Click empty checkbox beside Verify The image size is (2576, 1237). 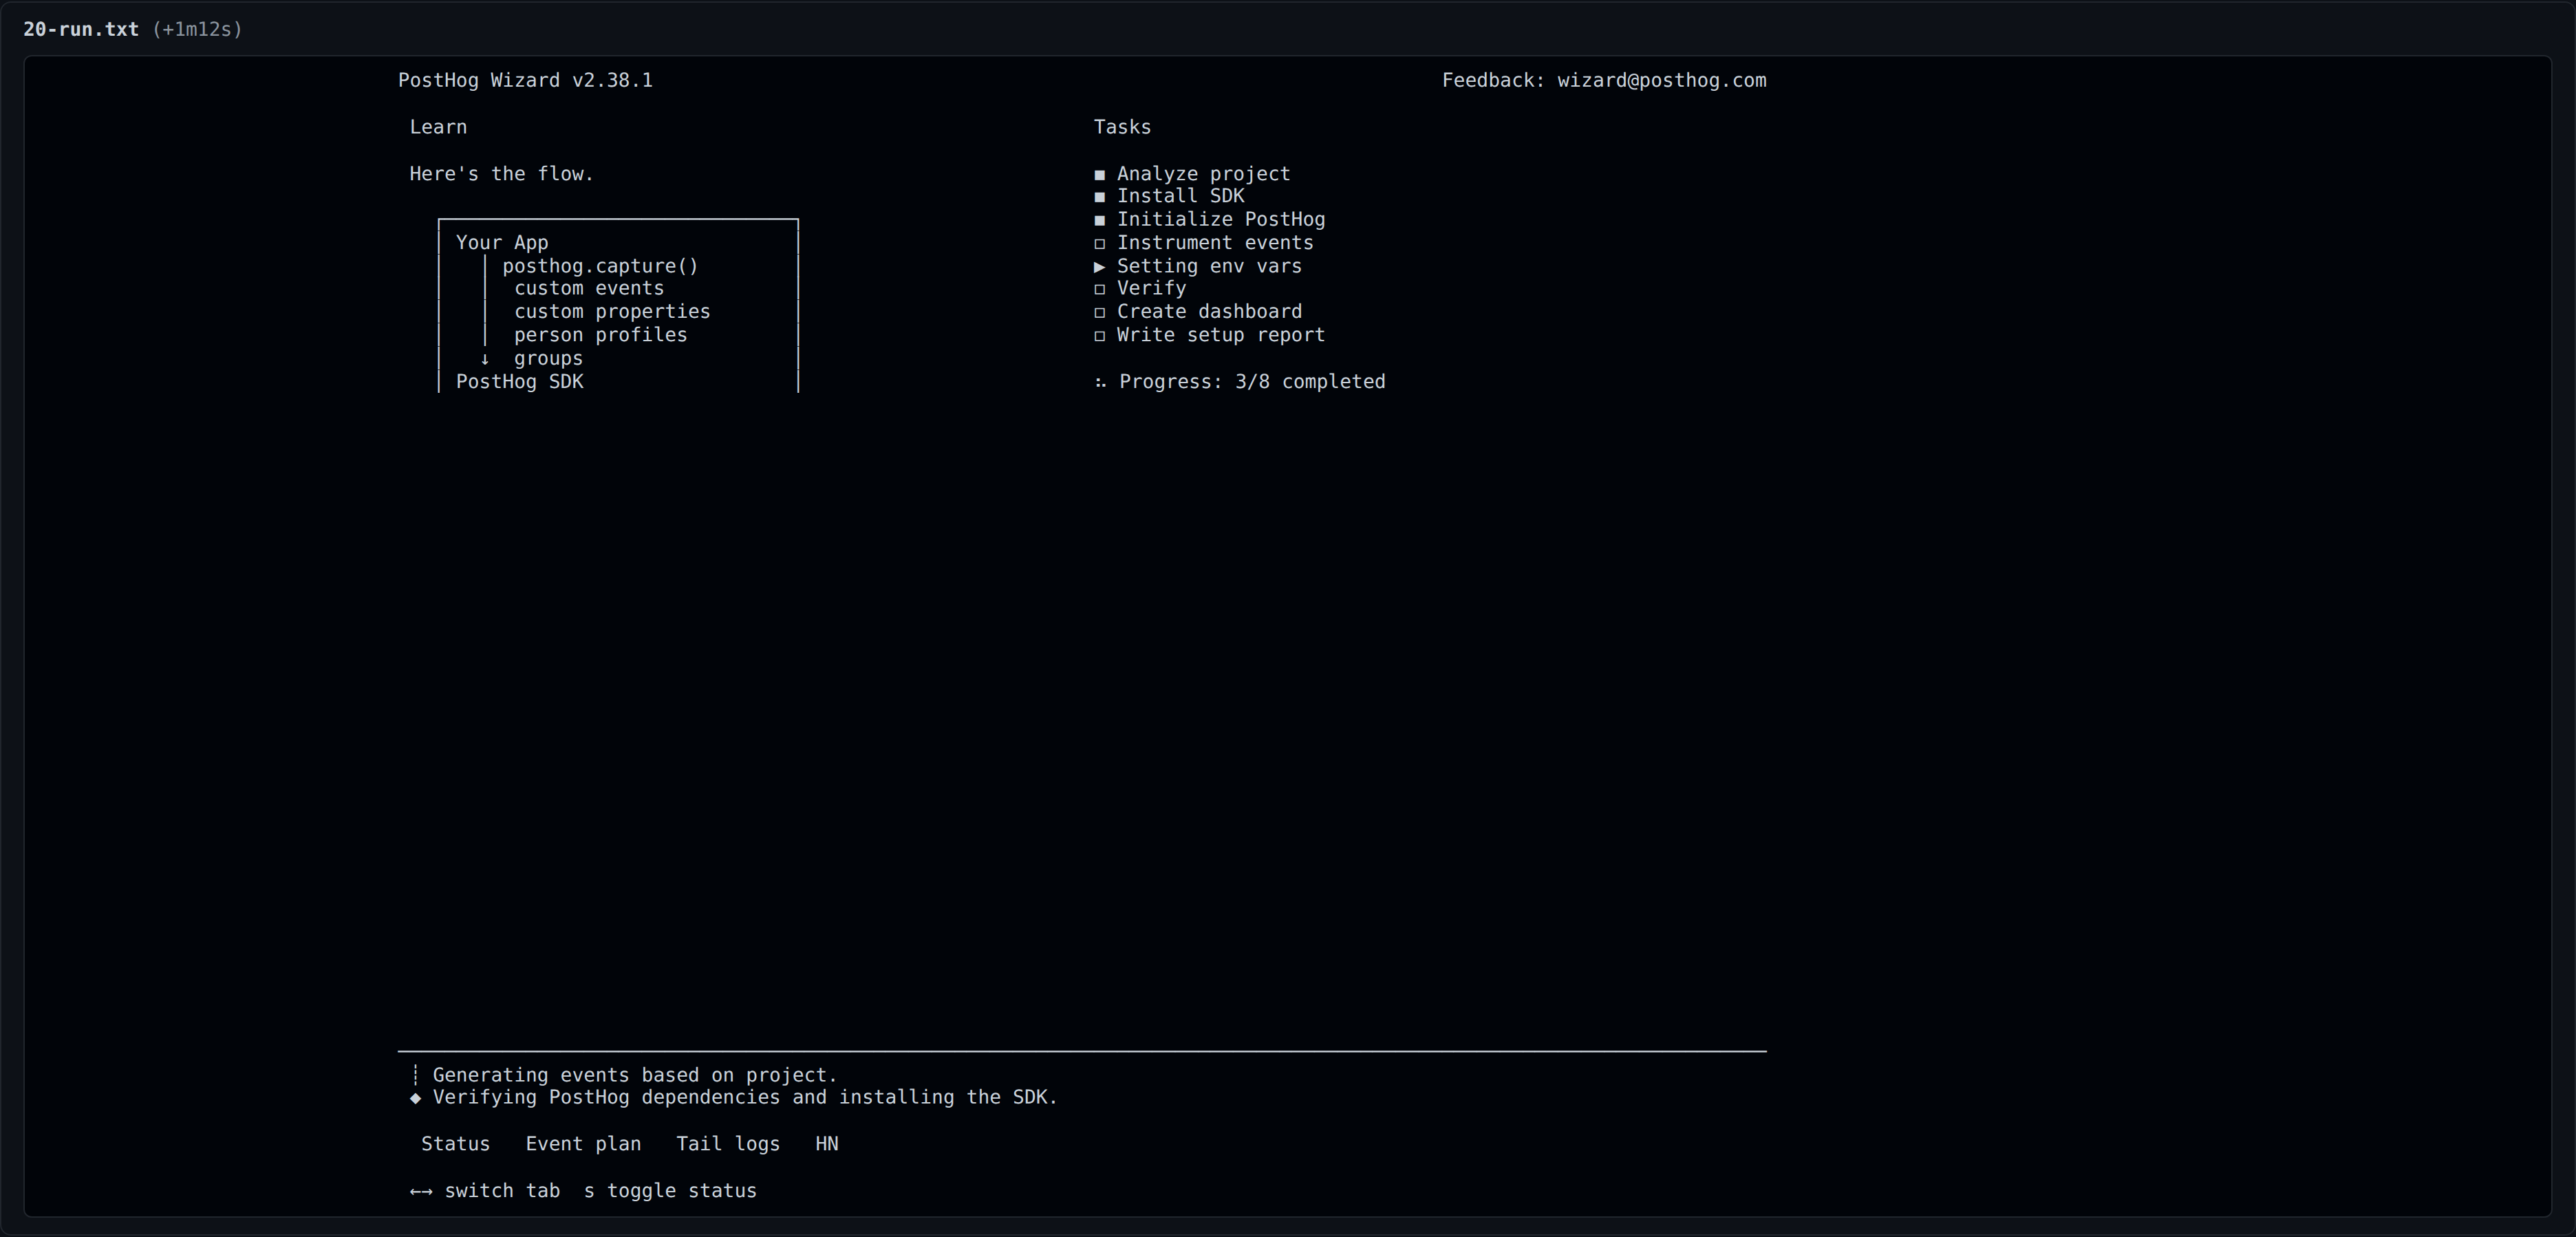tap(1100, 289)
